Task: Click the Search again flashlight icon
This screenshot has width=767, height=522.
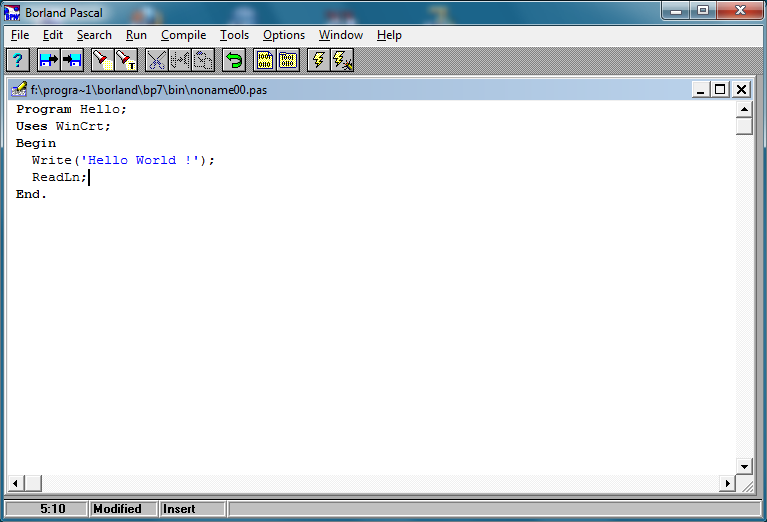Action: pos(126,60)
